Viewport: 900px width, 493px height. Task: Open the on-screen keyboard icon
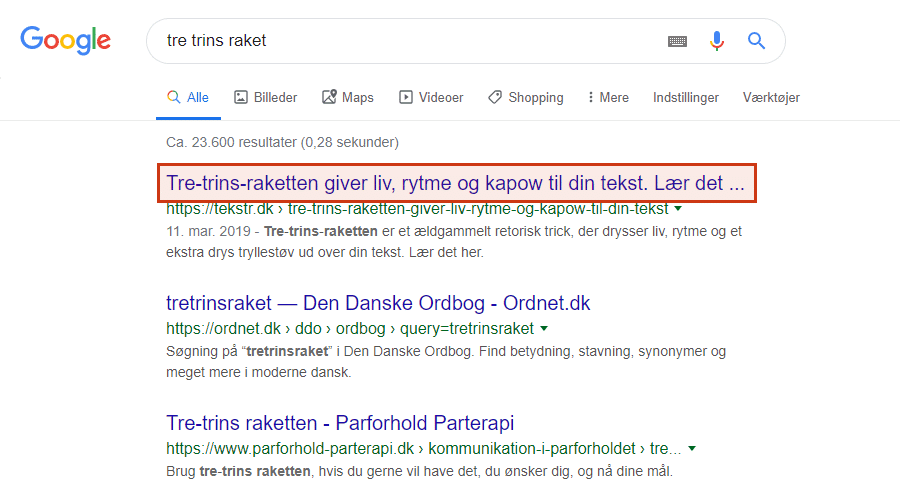[x=677, y=41]
